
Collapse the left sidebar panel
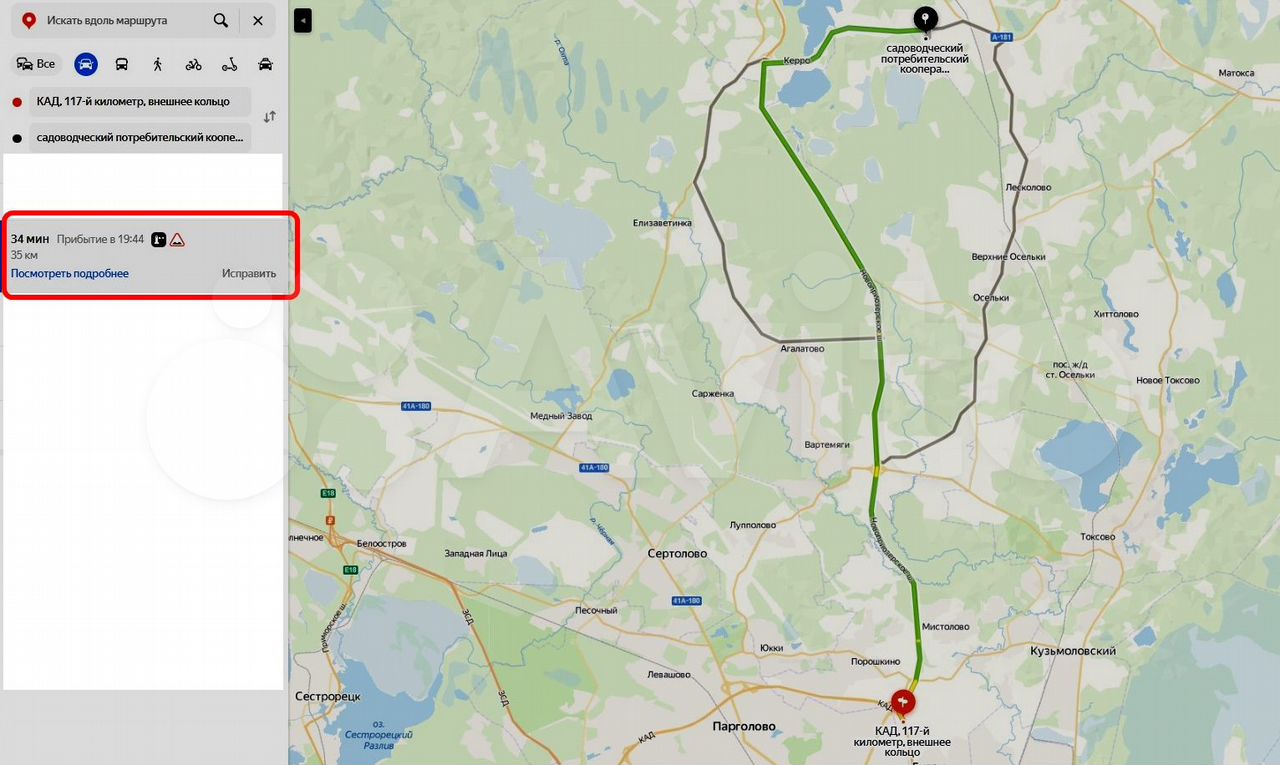(303, 20)
